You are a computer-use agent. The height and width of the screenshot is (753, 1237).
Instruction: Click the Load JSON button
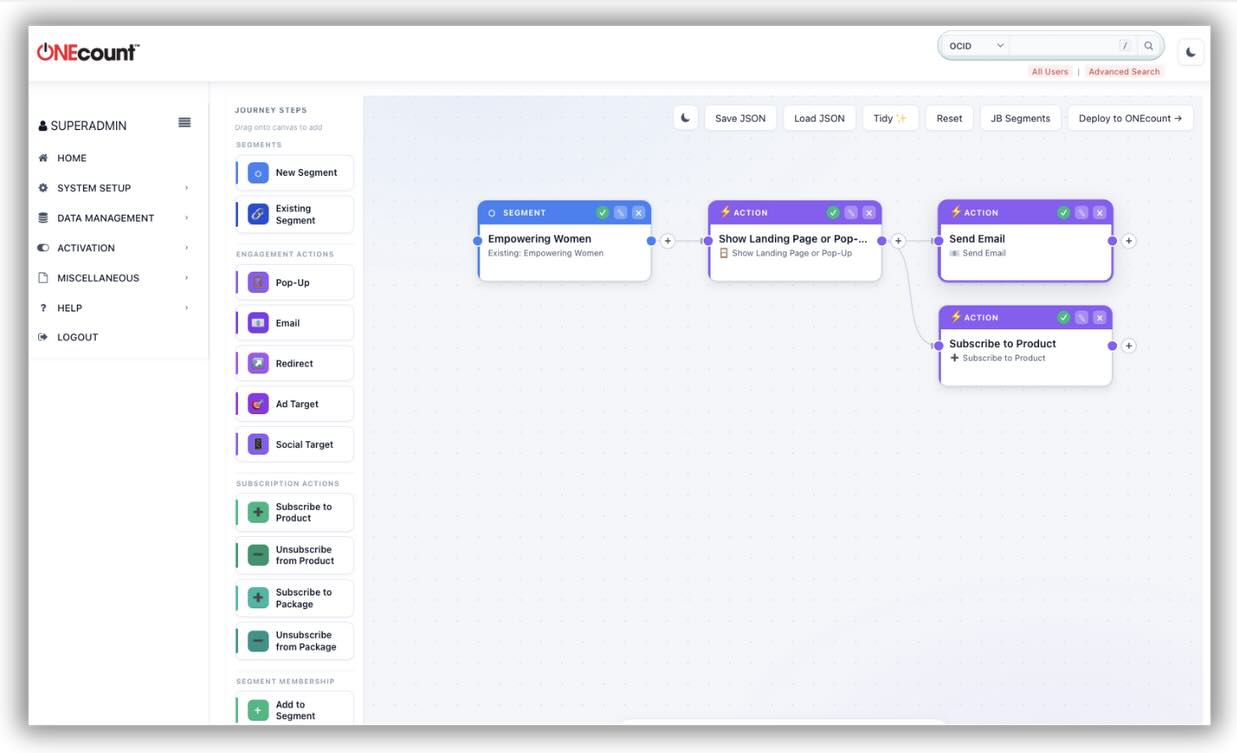tap(819, 118)
